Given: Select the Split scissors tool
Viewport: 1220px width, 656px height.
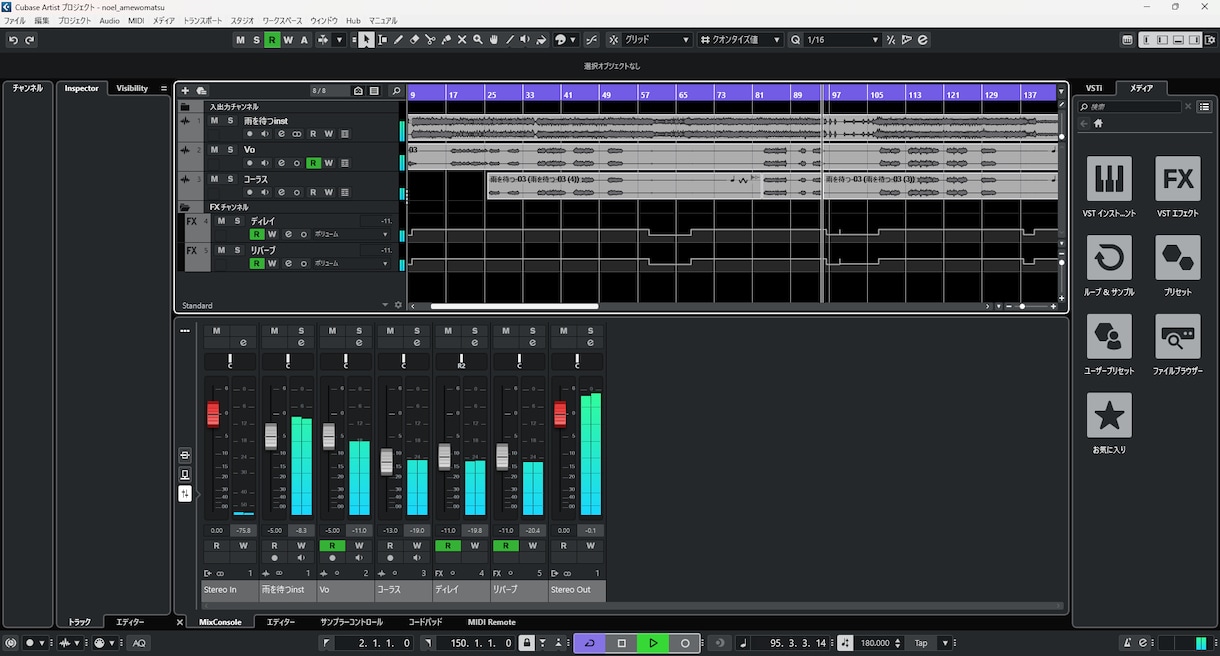Looking at the screenshot, I should point(430,40).
